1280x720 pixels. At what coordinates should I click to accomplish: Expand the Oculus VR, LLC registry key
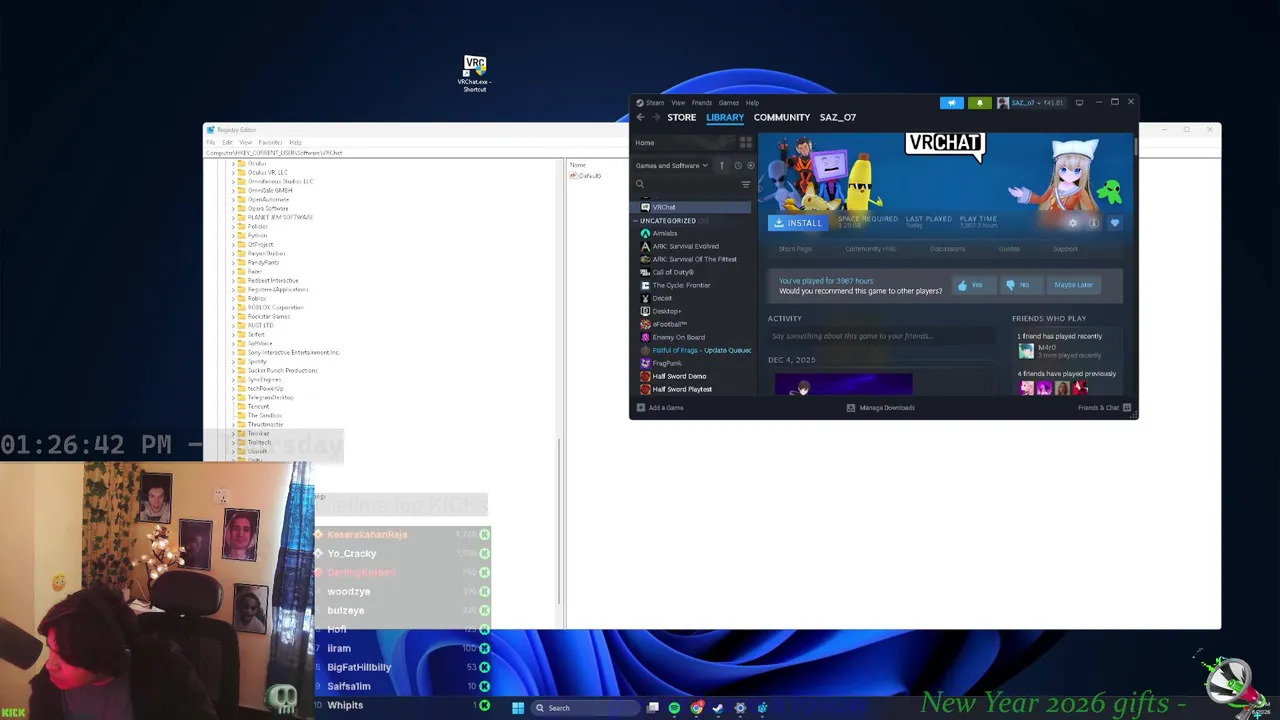point(234,172)
